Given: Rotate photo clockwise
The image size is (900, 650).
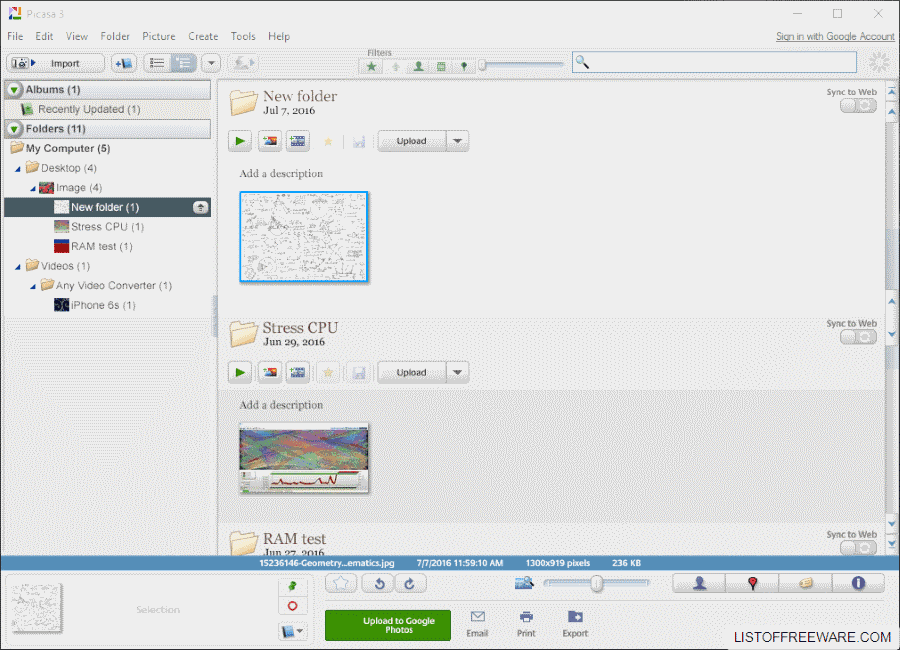Looking at the screenshot, I should (410, 583).
